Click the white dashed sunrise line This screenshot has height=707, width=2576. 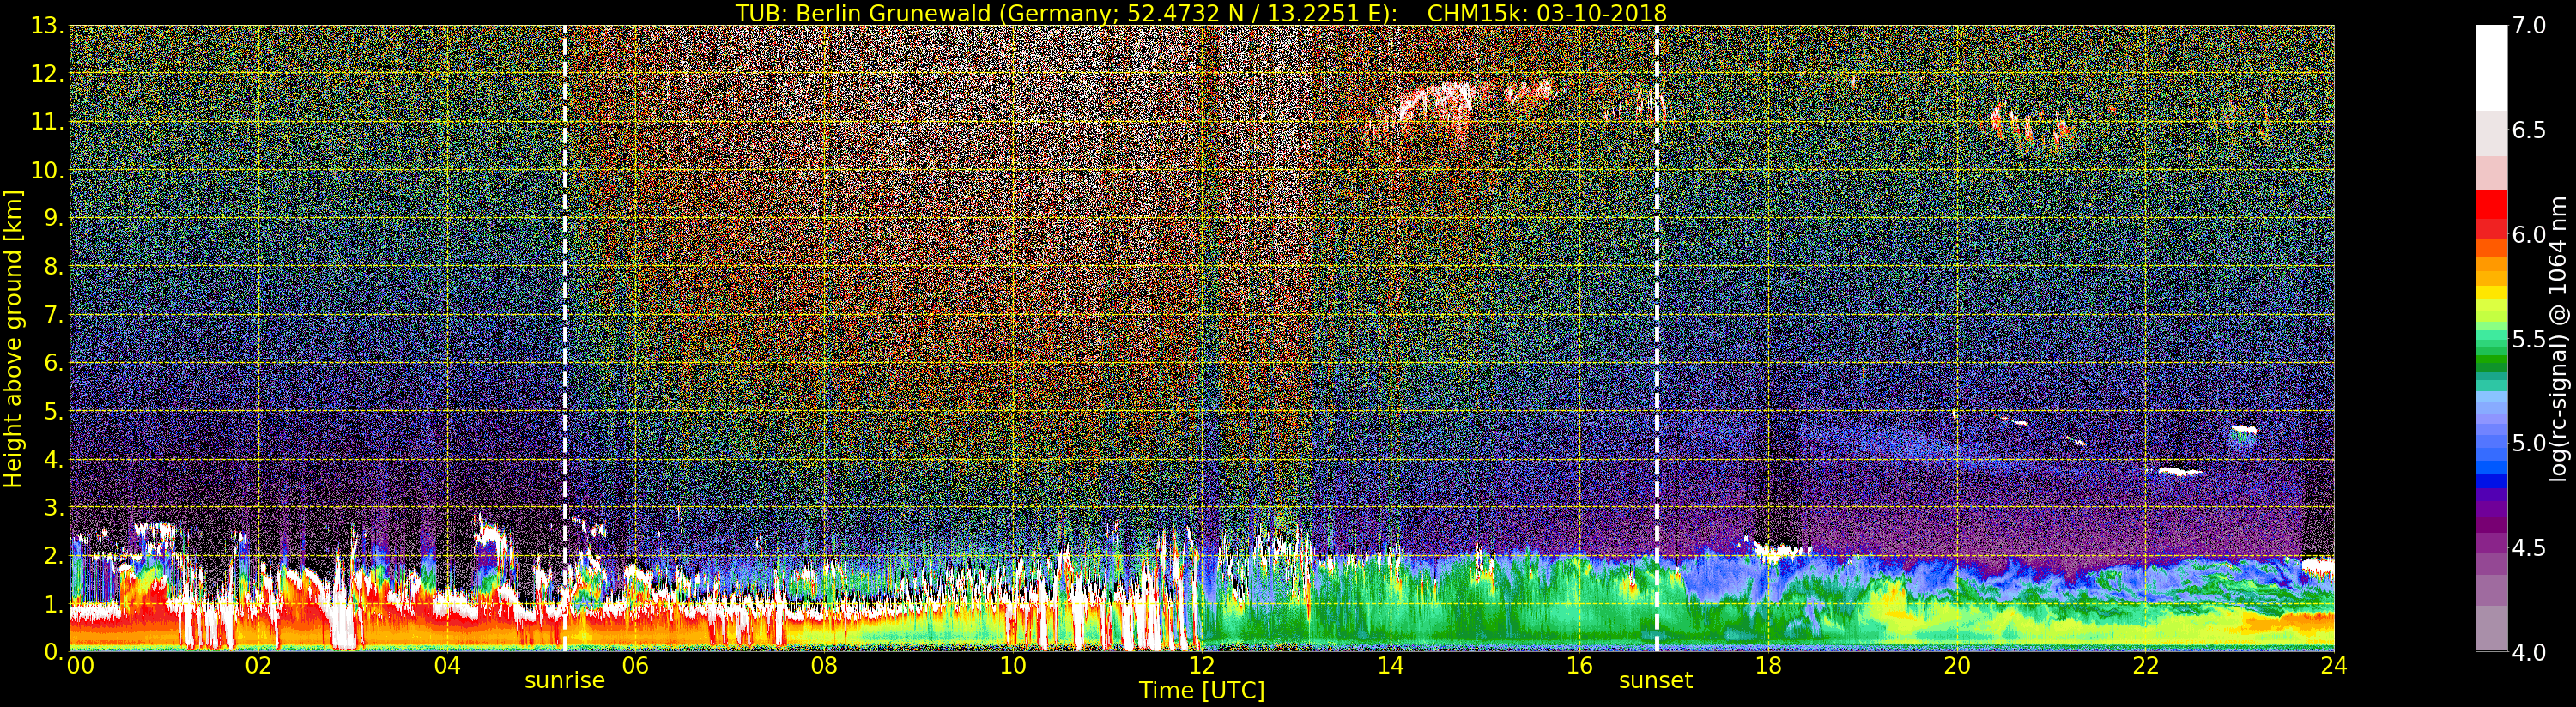[565, 338]
